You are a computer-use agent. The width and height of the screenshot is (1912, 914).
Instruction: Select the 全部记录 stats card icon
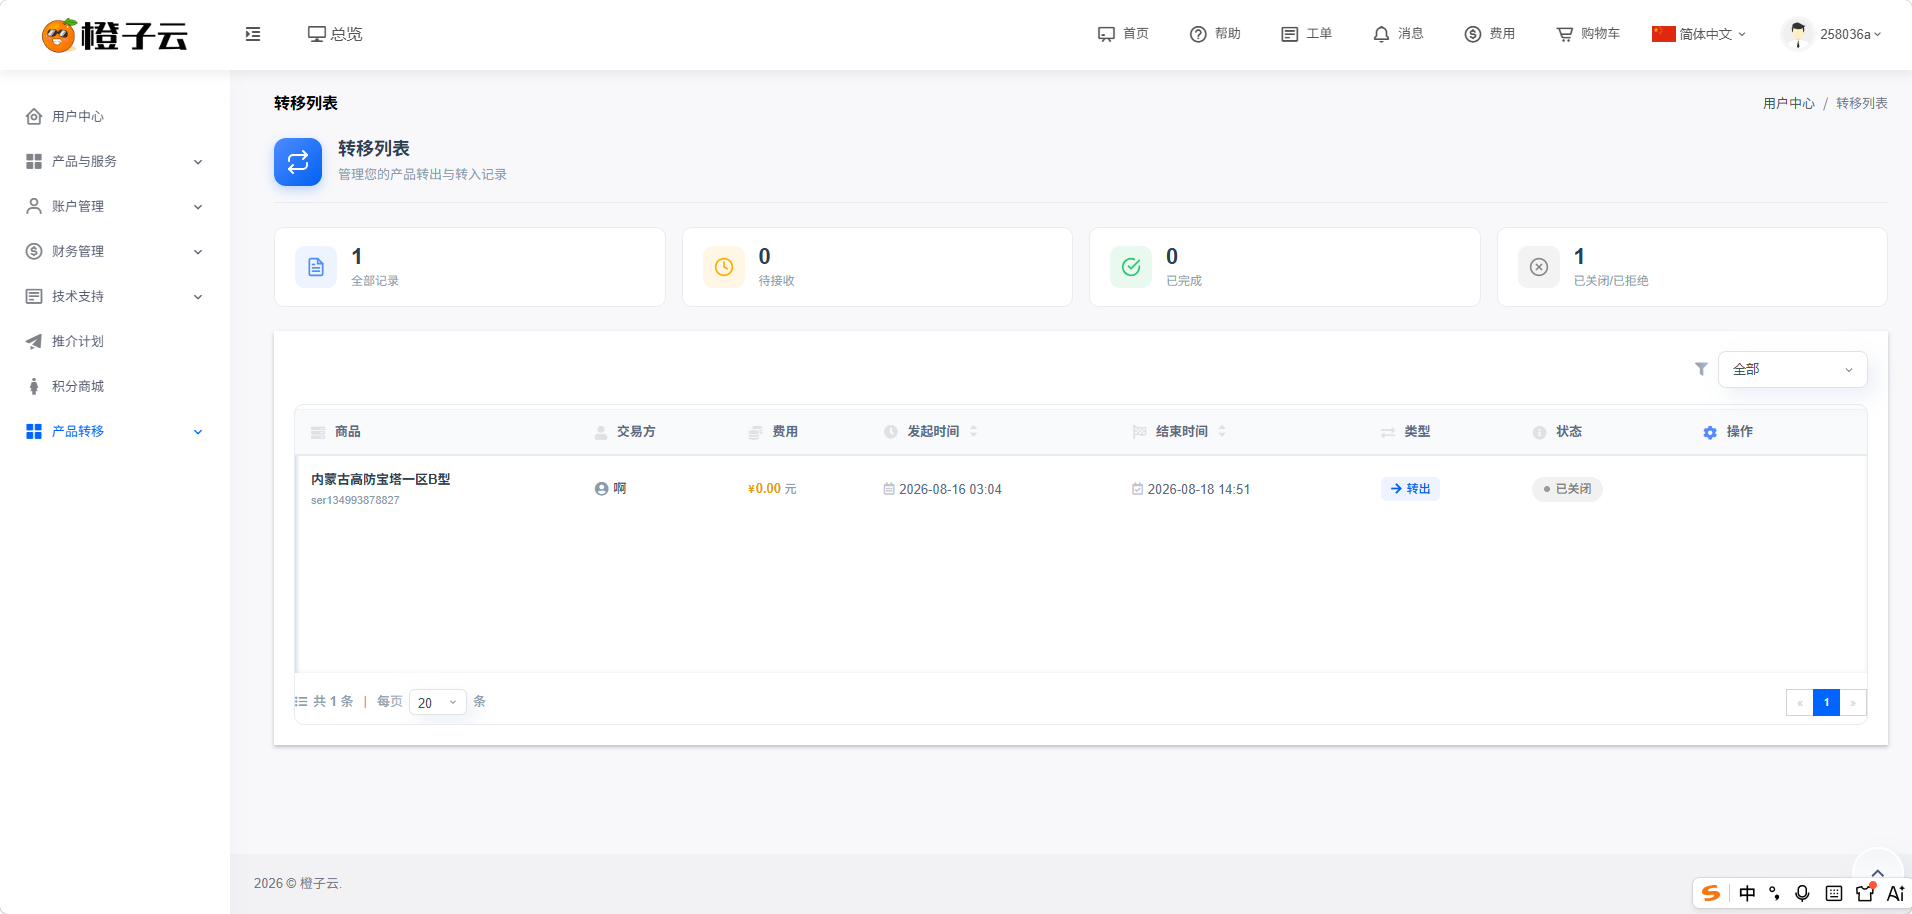(316, 267)
